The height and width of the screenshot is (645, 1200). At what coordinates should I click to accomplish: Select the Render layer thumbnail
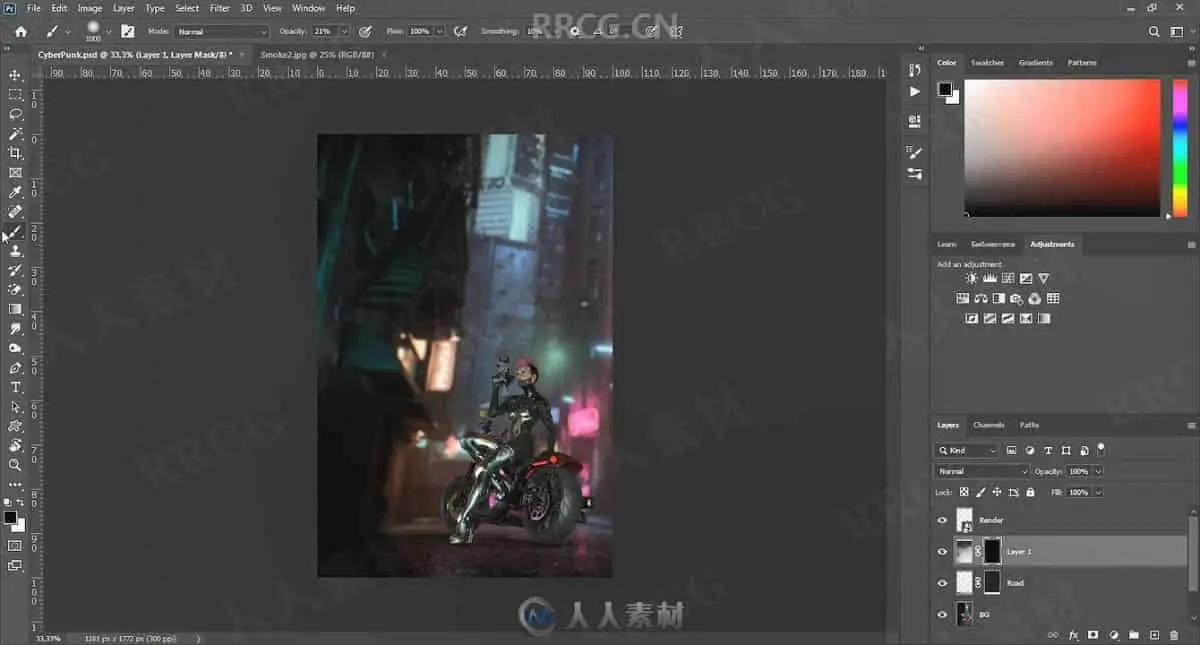click(964, 520)
